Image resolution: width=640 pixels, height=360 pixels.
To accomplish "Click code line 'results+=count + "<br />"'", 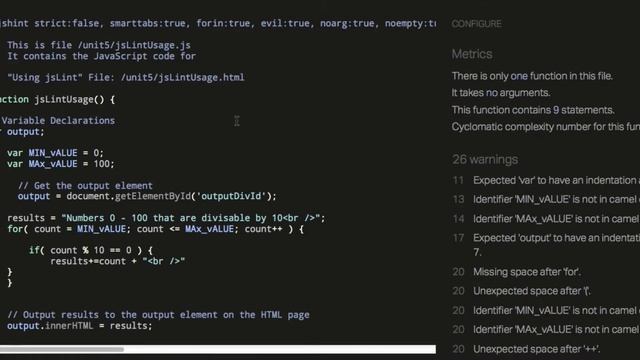I will (118, 261).
